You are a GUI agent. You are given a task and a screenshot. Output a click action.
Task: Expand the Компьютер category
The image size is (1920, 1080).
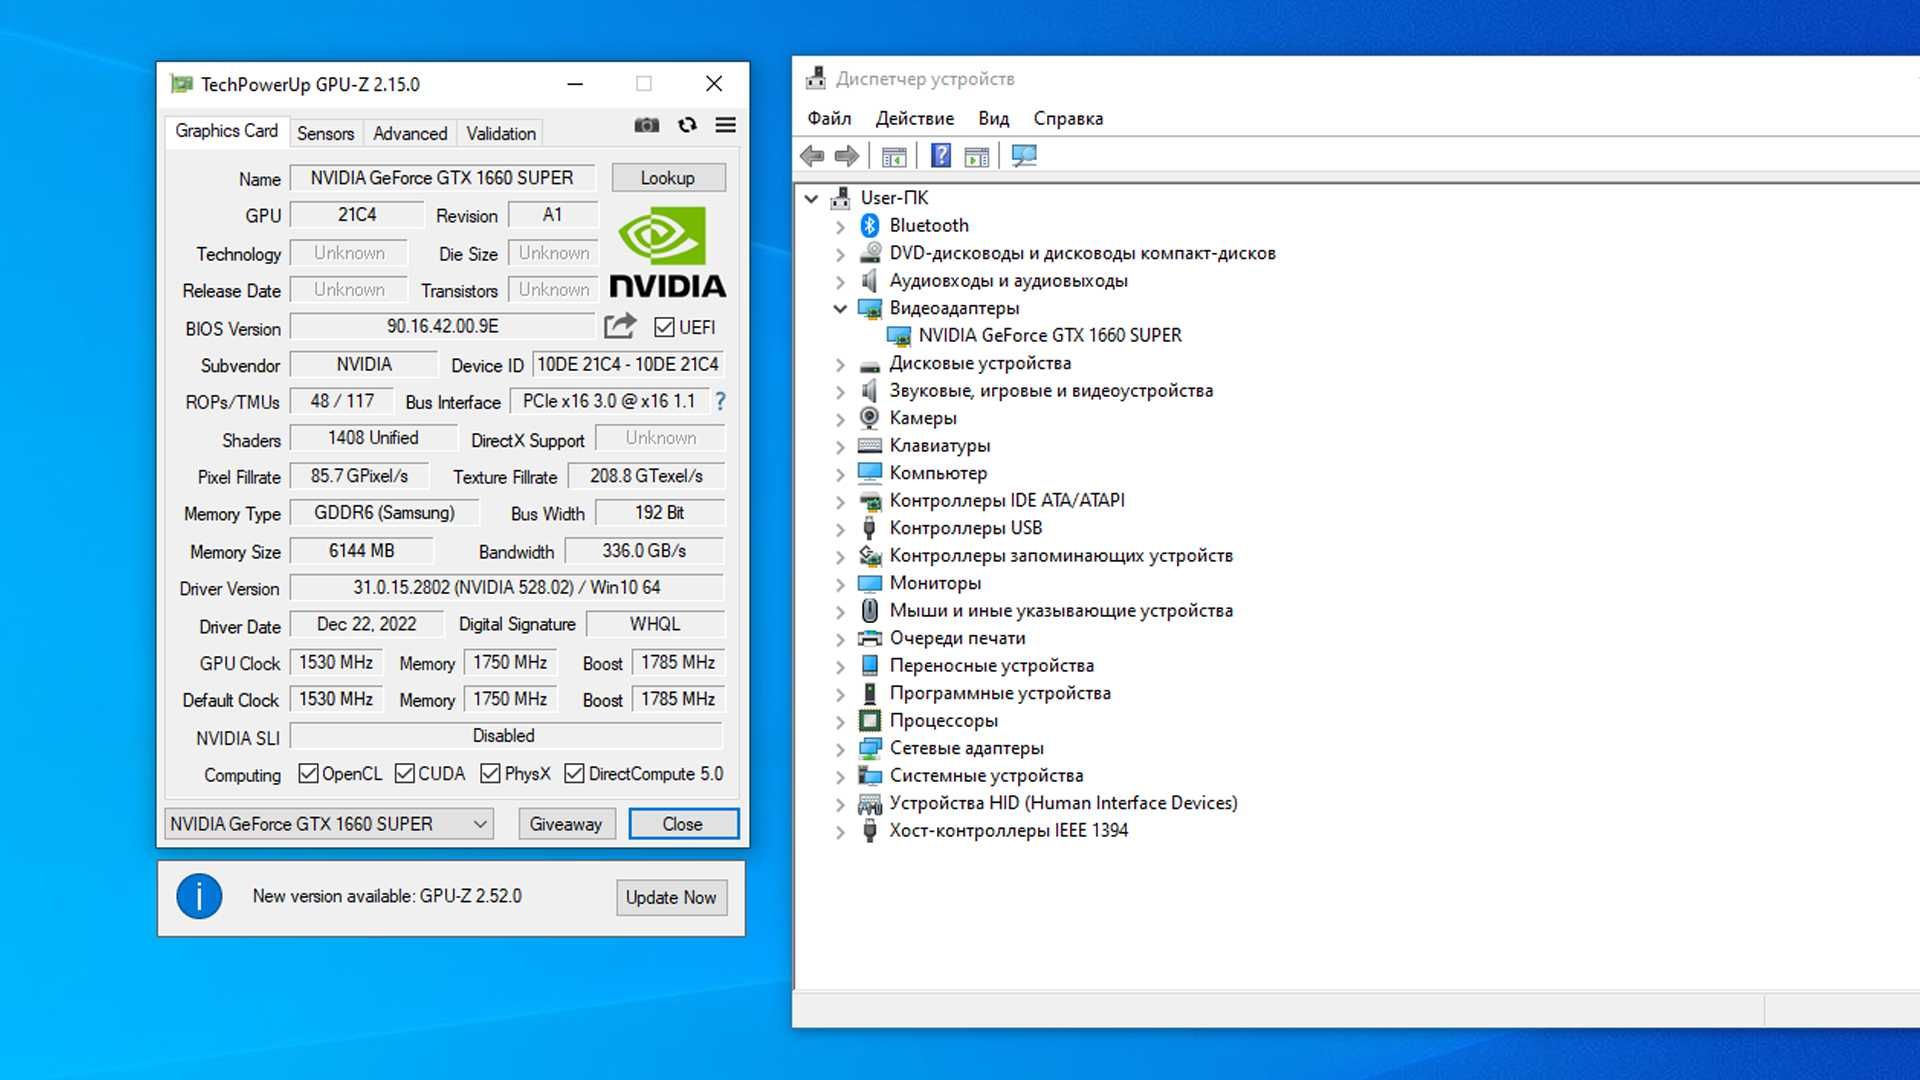pyautogui.click(x=840, y=473)
